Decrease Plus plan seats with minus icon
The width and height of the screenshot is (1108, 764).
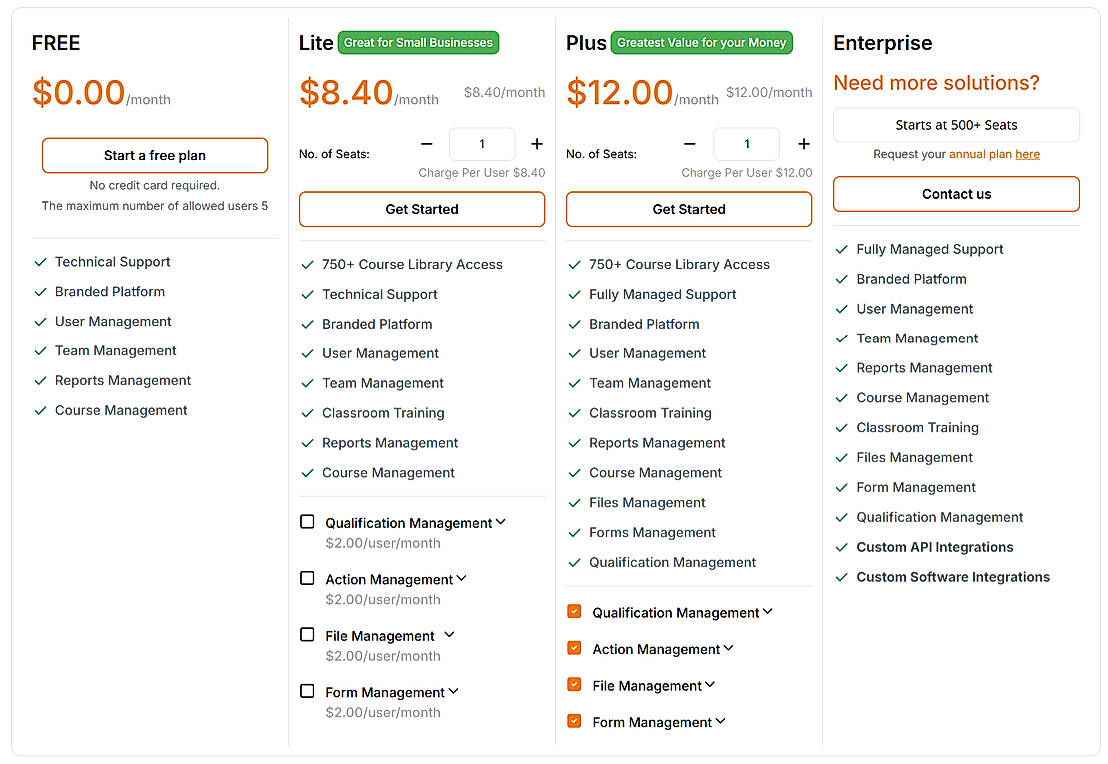pos(690,144)
